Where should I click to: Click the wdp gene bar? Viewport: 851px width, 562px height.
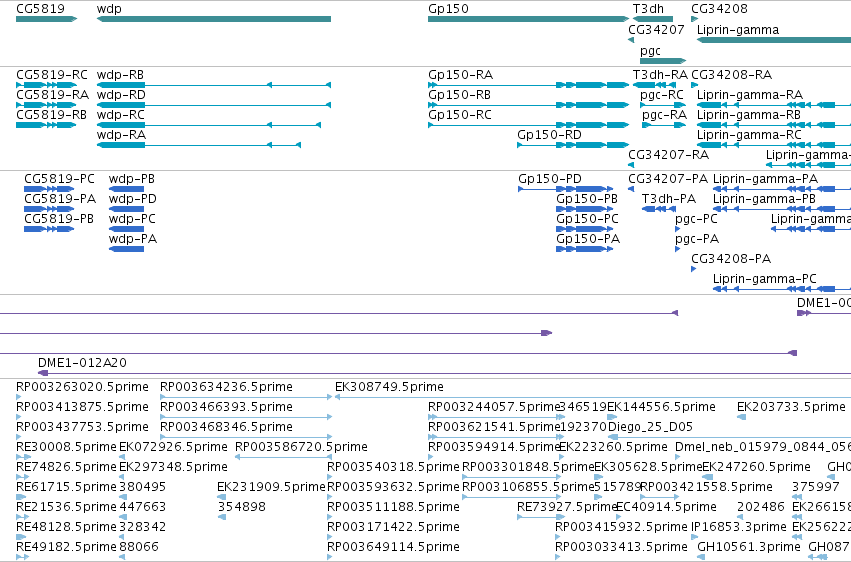point(214,19)
